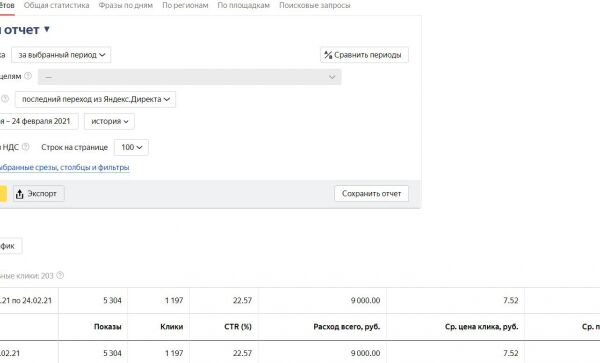Open the 'последний переход из Яндекс.Директа' dropdown
Image resolution: width=600 pixels, height=363 pixels.
[95, 99]
